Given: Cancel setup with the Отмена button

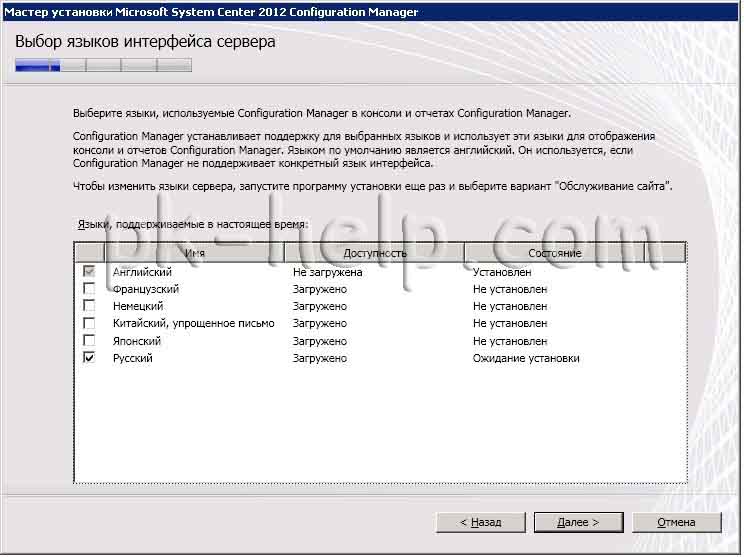Looking at the screenshot, I should tap(677, 522).
